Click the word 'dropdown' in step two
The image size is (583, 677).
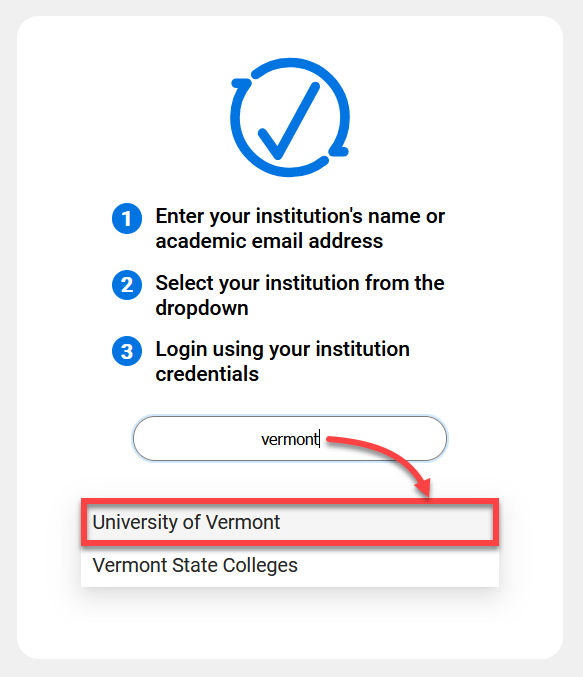(202, 308)
